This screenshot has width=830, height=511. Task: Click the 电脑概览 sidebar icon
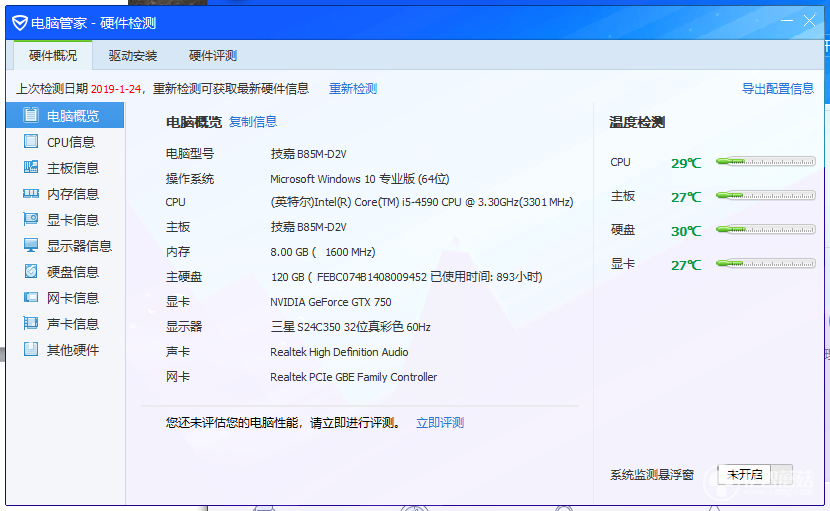point(31,115)
